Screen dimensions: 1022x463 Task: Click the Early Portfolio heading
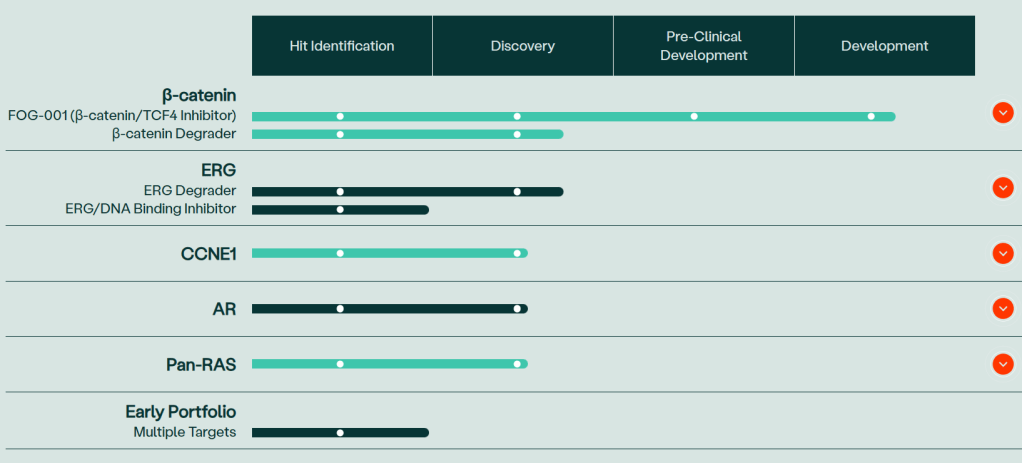click(x=181, y=412)
